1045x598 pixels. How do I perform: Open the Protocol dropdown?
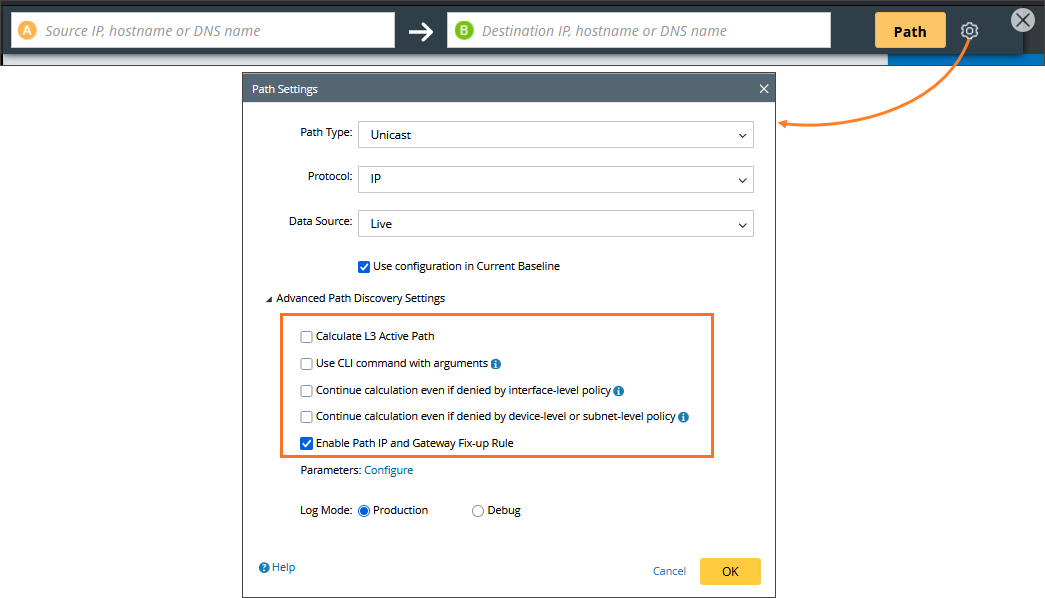click(x=555, y=179)
